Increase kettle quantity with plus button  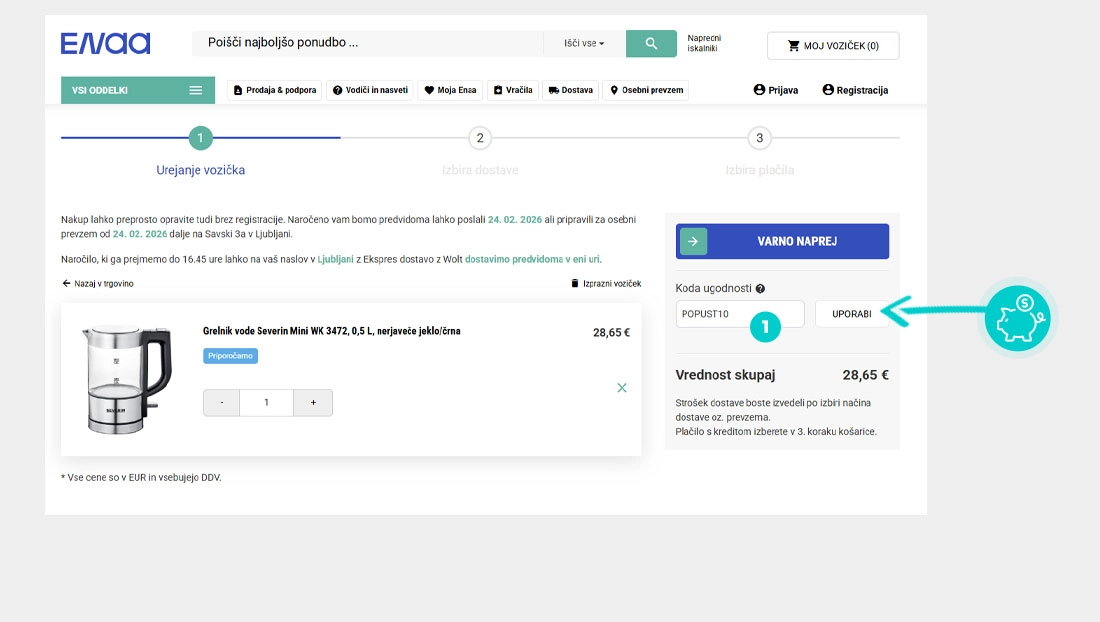click(x=313, y=403)
